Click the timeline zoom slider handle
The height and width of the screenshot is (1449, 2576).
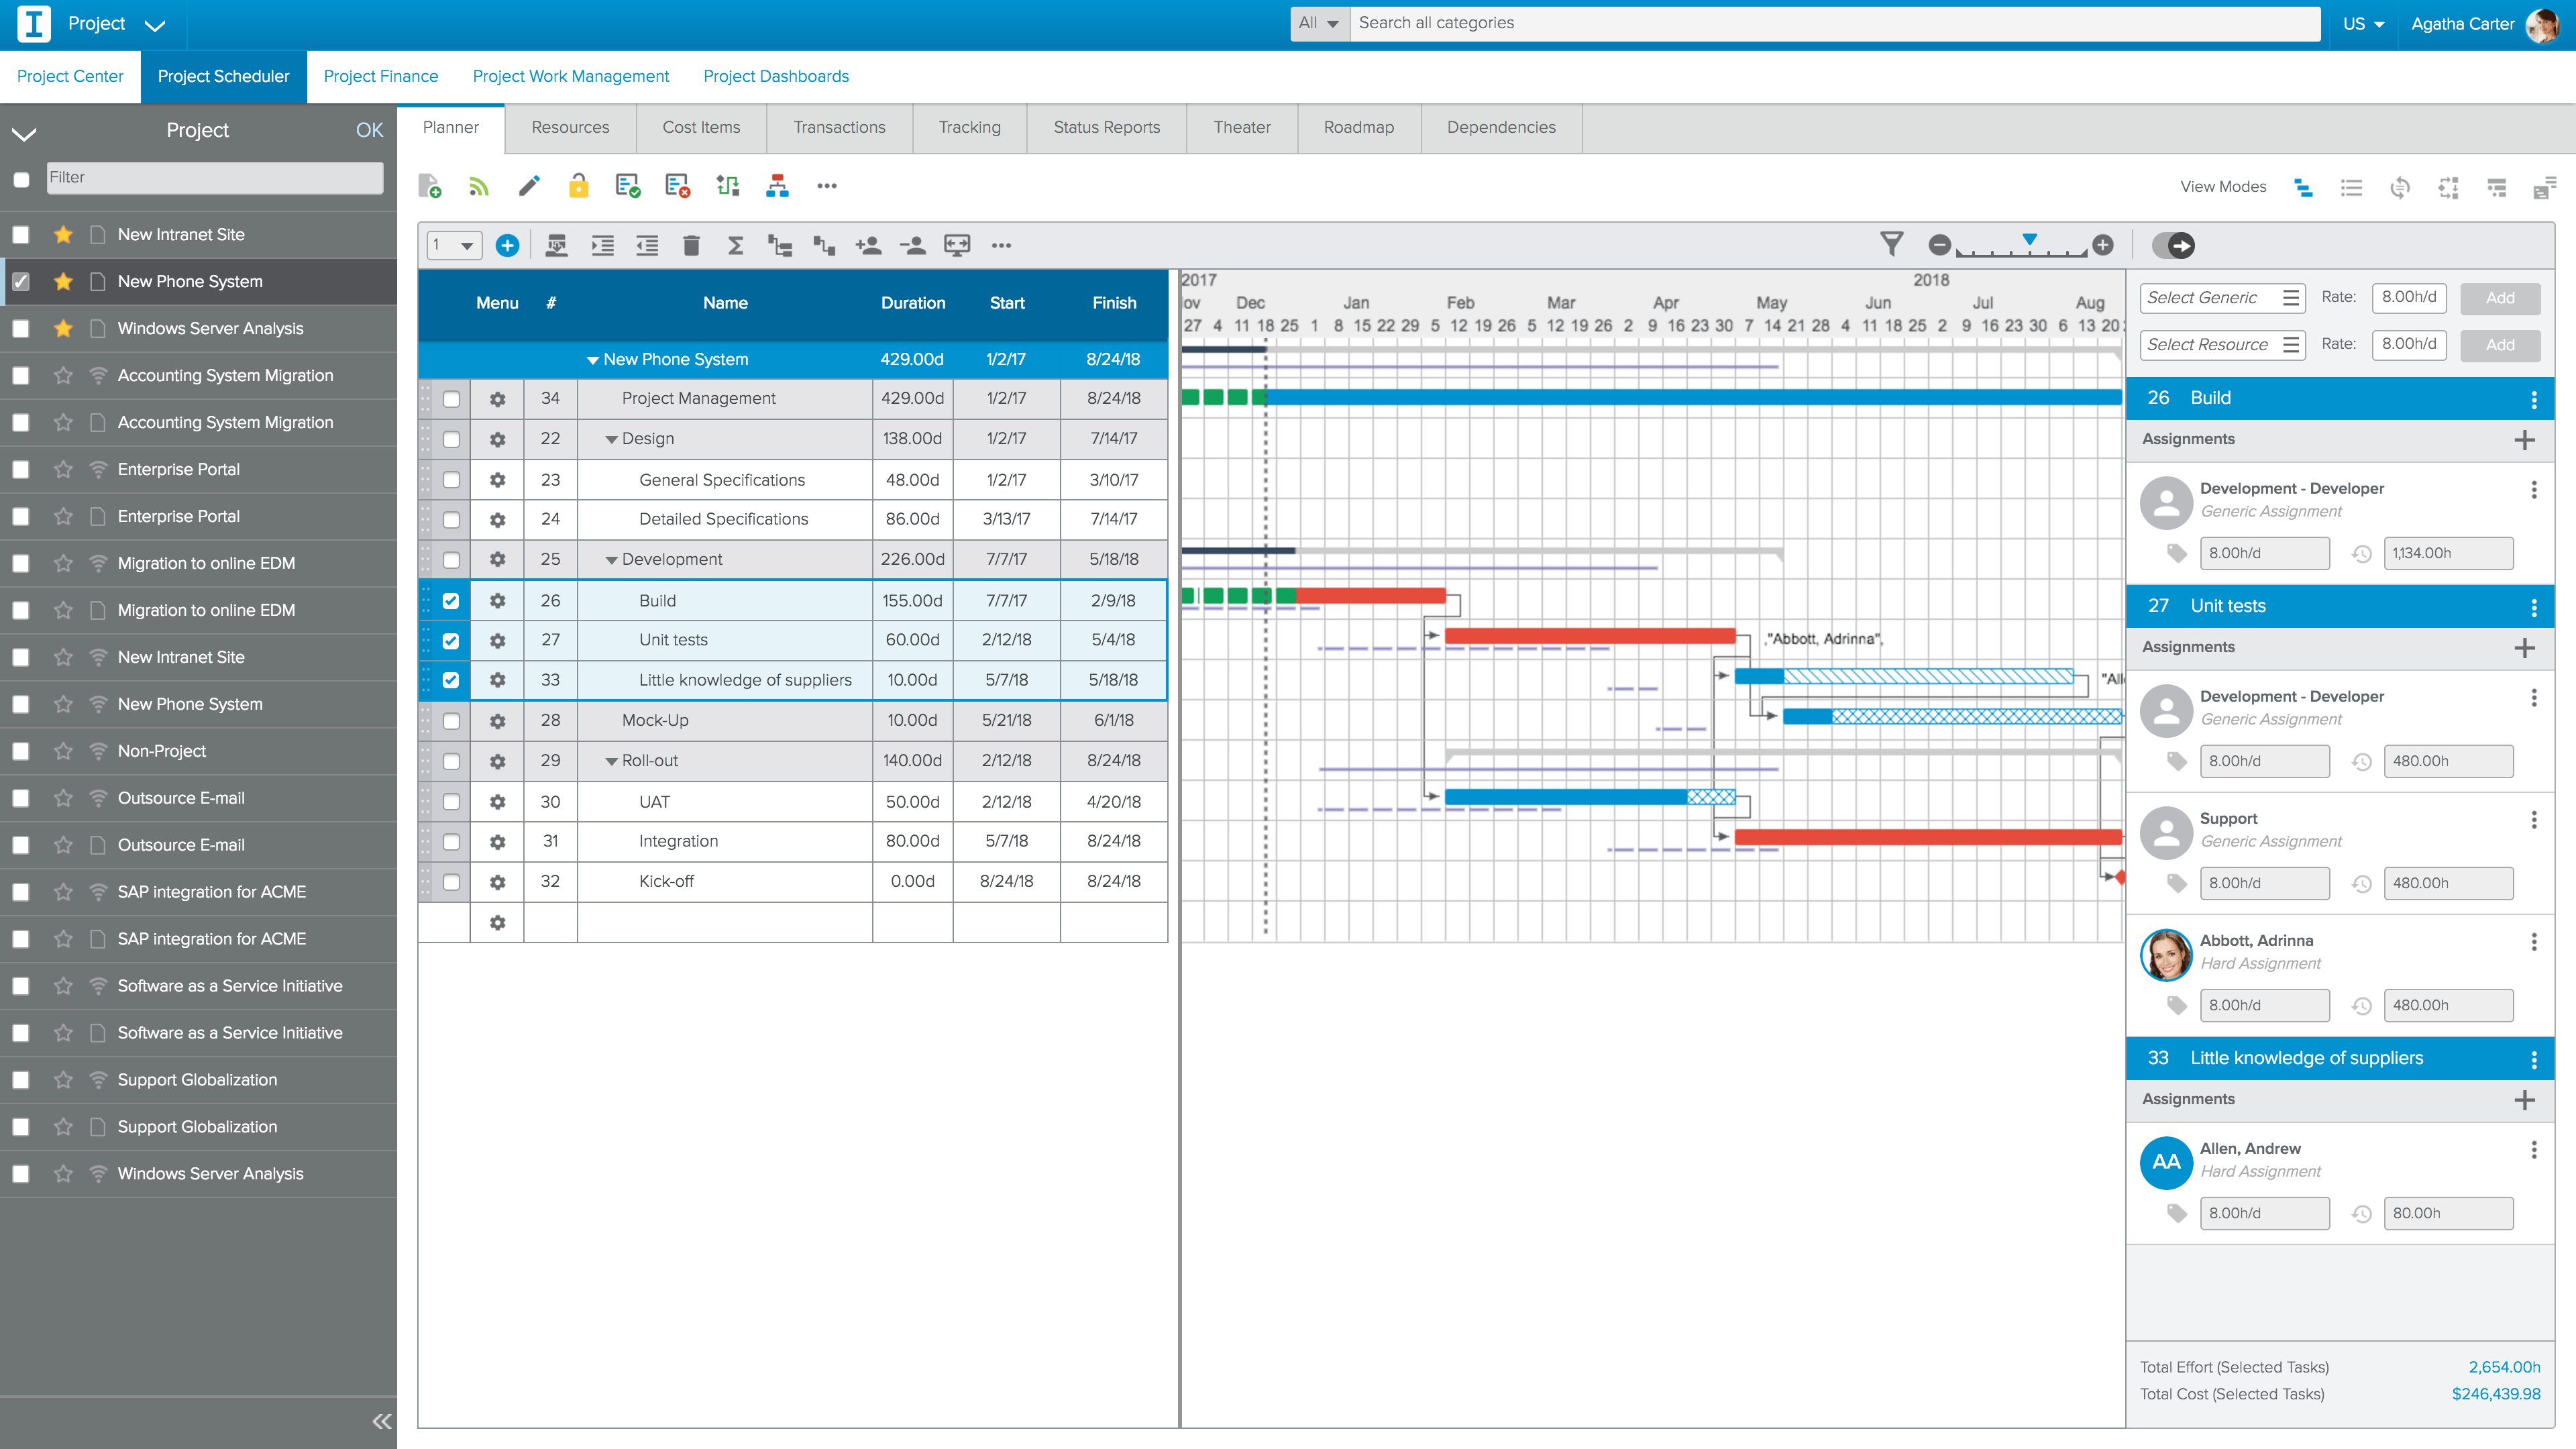point(2029,239)
